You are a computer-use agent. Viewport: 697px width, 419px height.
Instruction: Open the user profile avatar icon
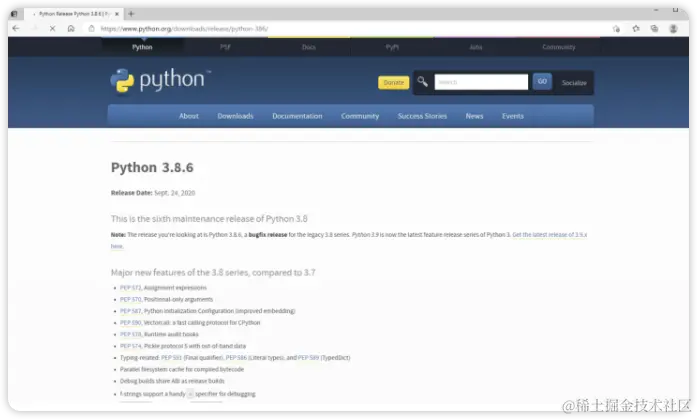coord(673,28)
